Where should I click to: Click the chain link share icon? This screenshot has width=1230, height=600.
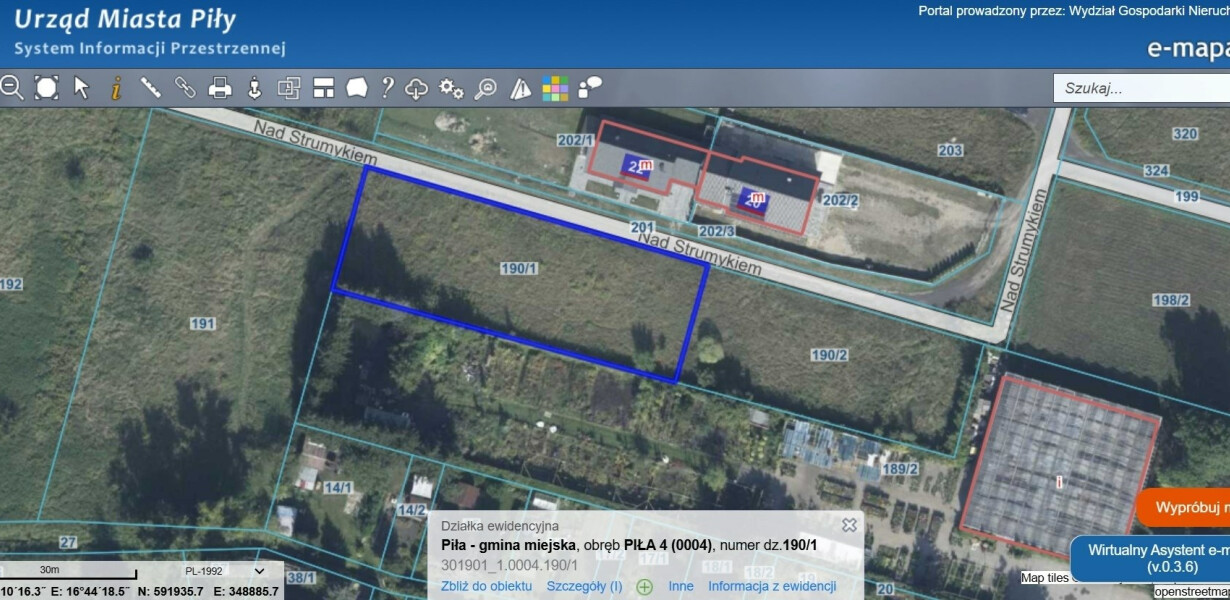click(x=185, y=88)
